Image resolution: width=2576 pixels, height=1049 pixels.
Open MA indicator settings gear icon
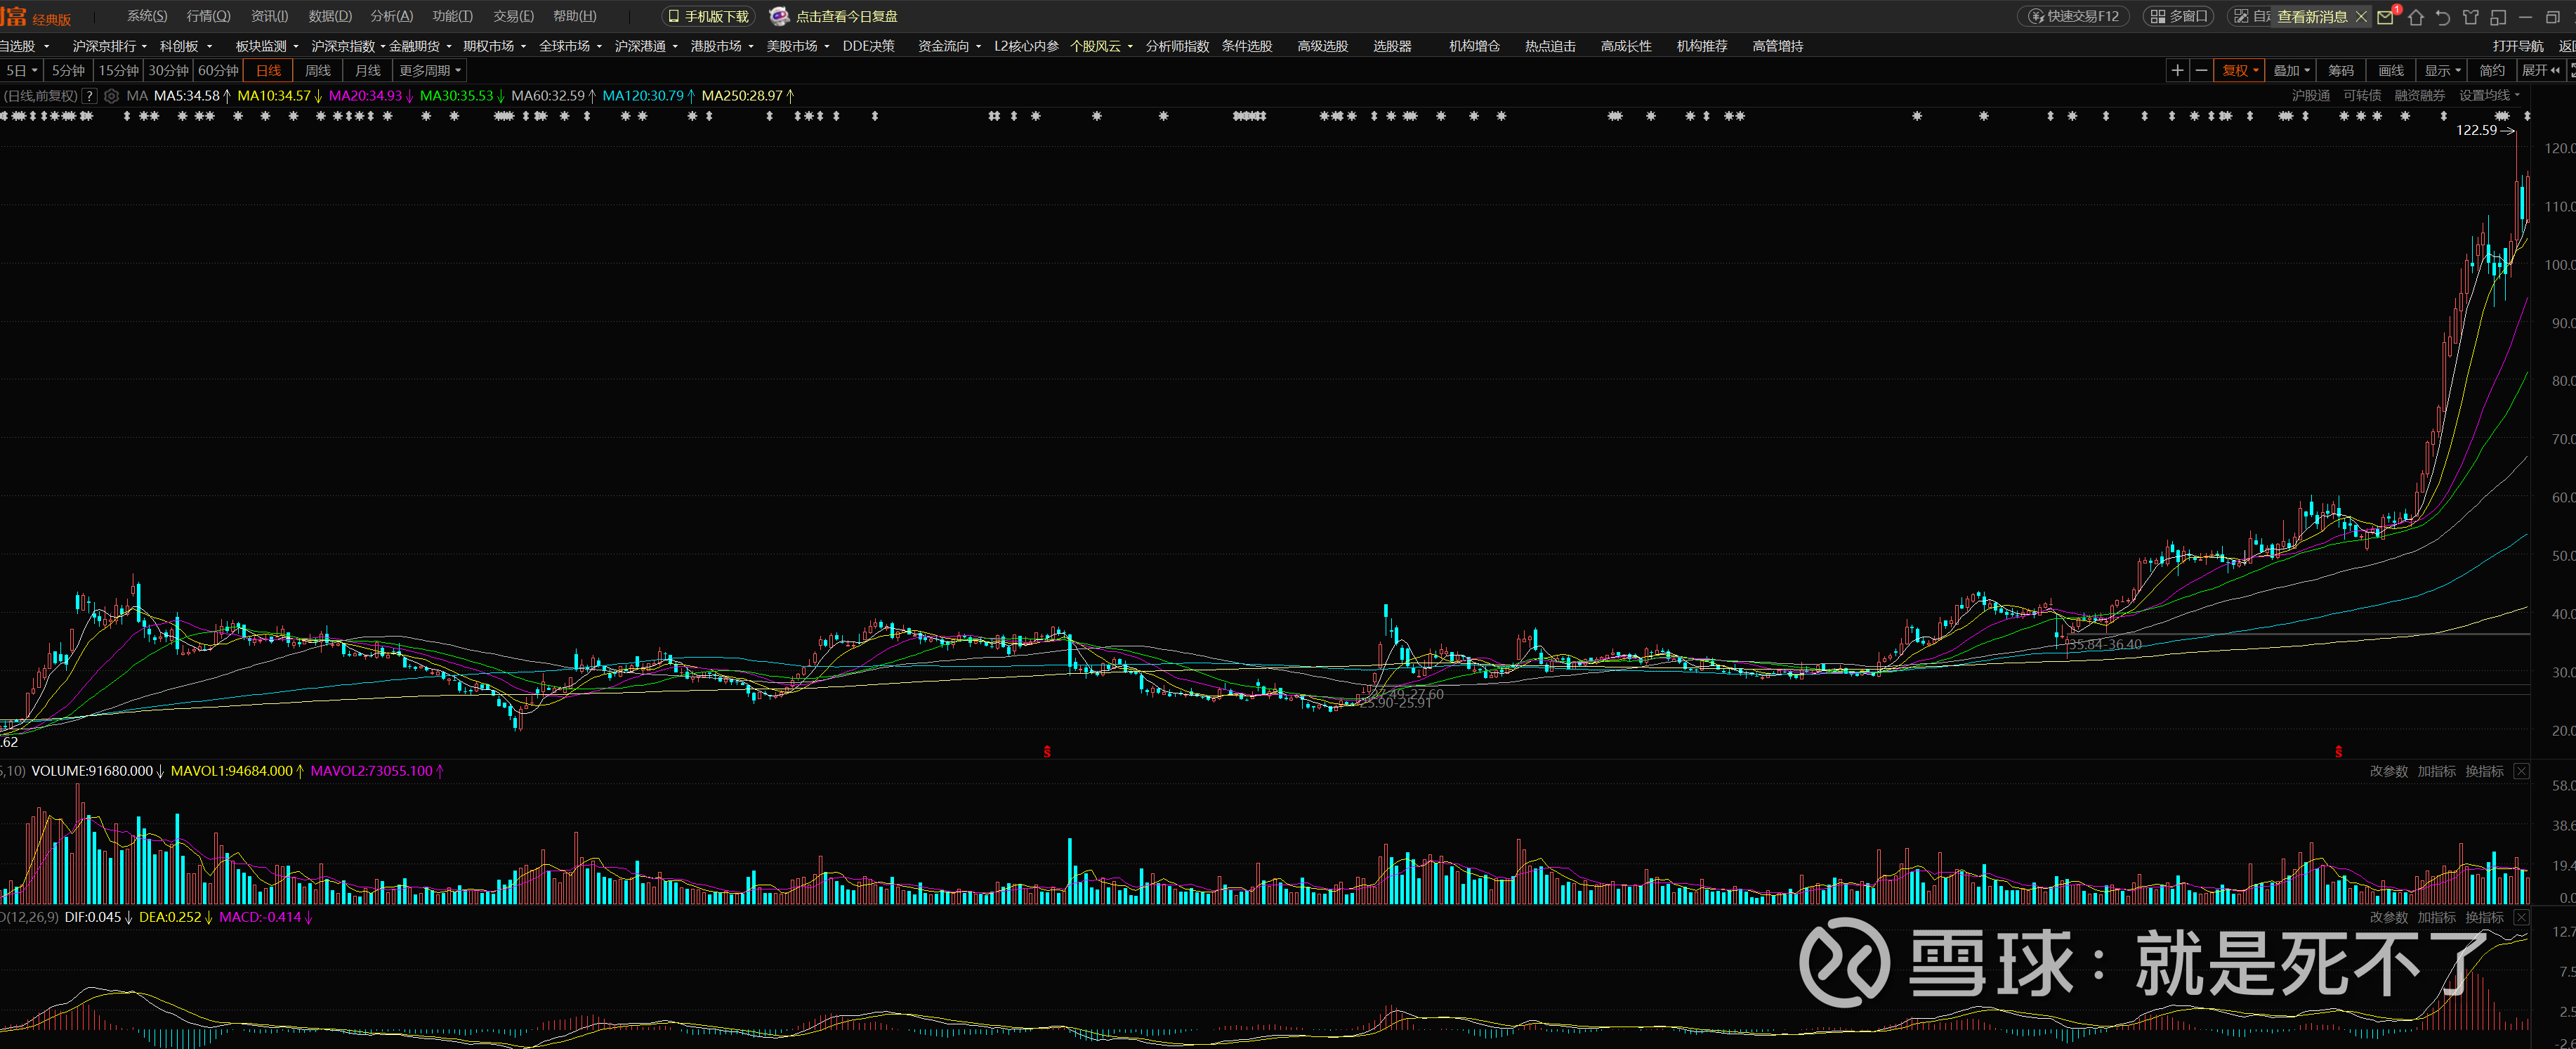point(112,96)
